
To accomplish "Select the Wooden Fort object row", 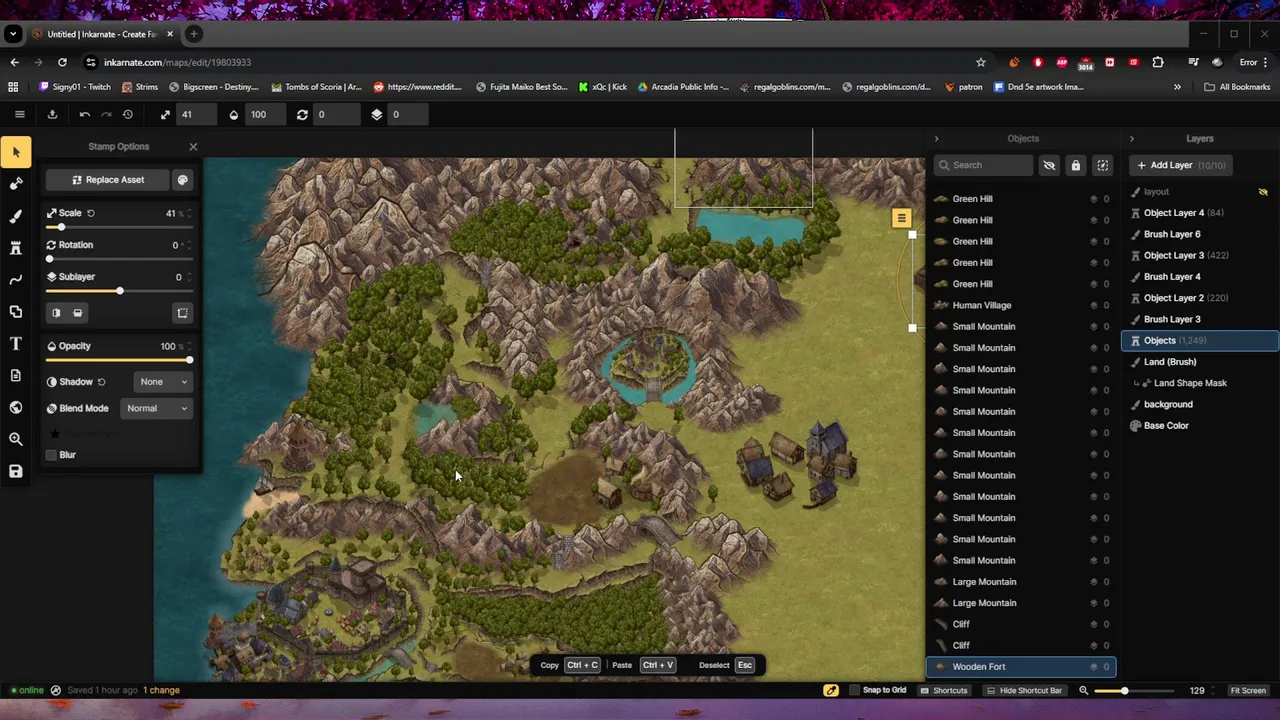I will (1021, 667).
